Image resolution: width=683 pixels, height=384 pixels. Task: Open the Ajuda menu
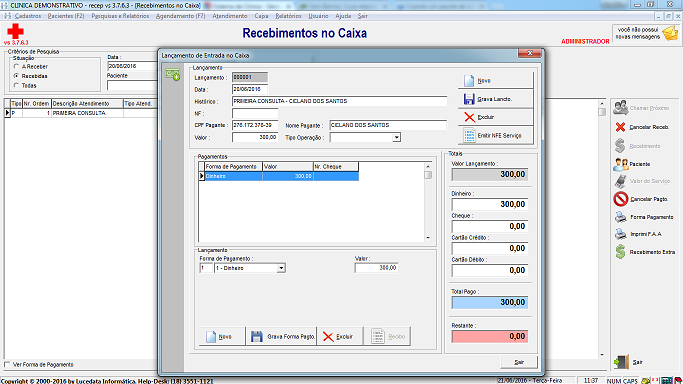[343, 16]
